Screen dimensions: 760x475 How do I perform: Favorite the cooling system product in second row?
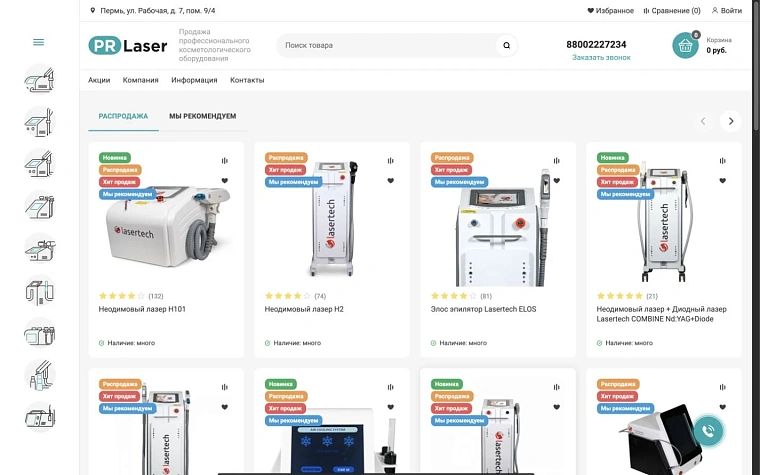[x=391, y=407]
